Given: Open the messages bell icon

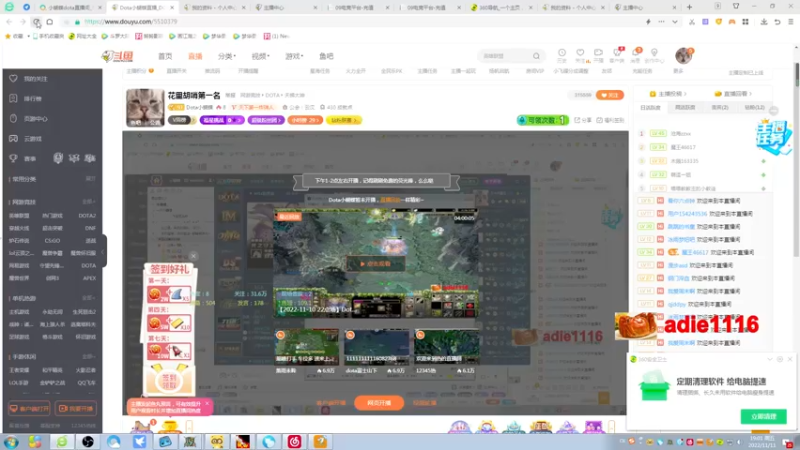Looking at the screenshot, I should [x=636, y=55].
